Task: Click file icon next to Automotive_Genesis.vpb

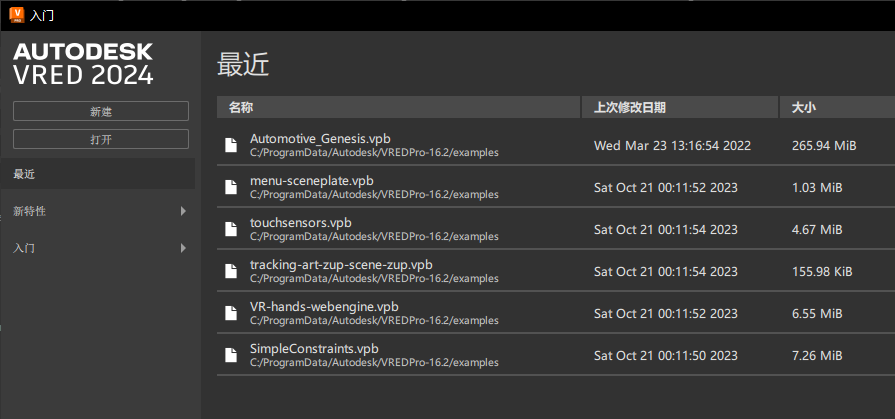Action: [x=232, y=145]
